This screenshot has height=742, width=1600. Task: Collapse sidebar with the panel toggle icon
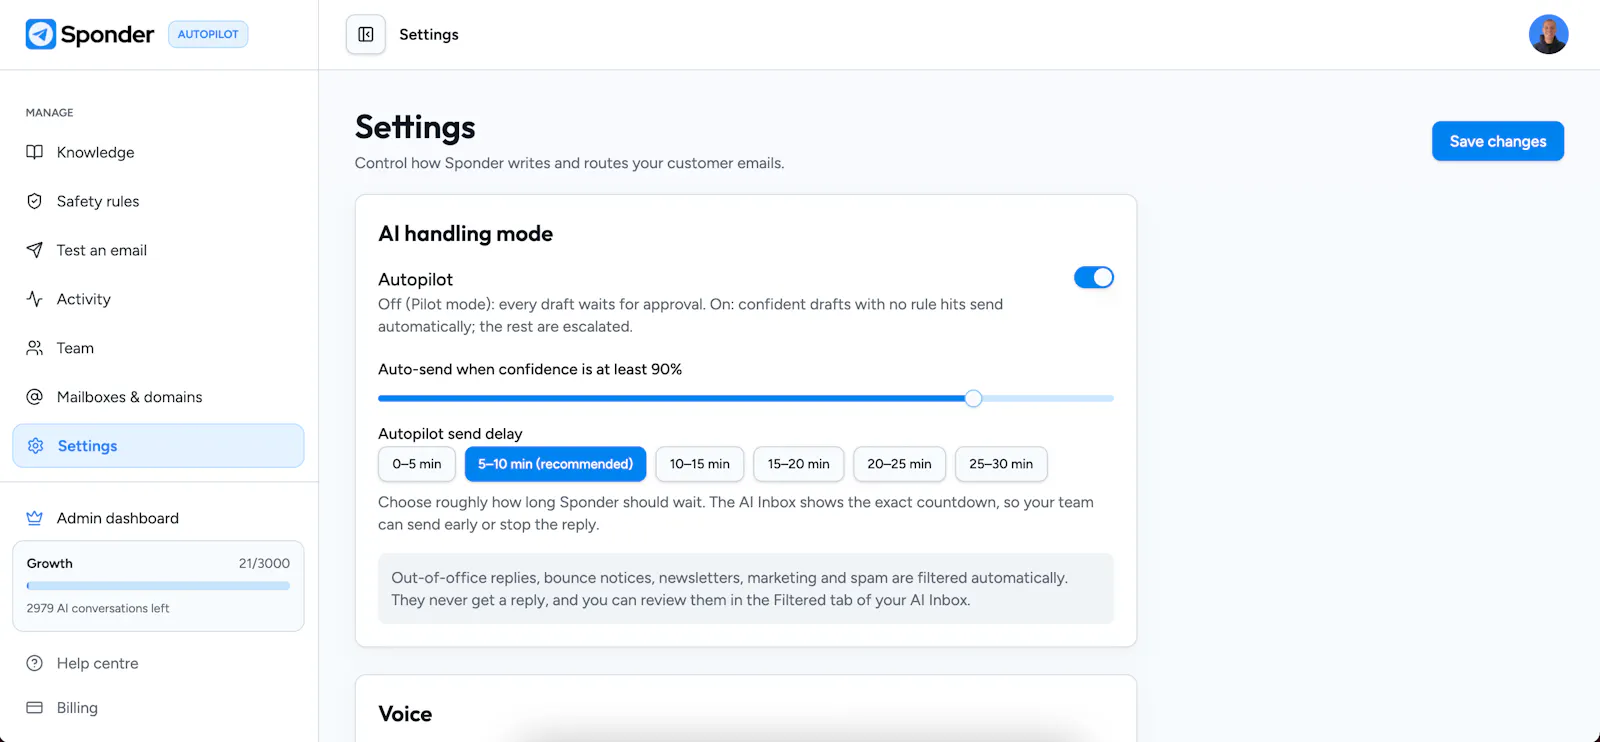366,35
